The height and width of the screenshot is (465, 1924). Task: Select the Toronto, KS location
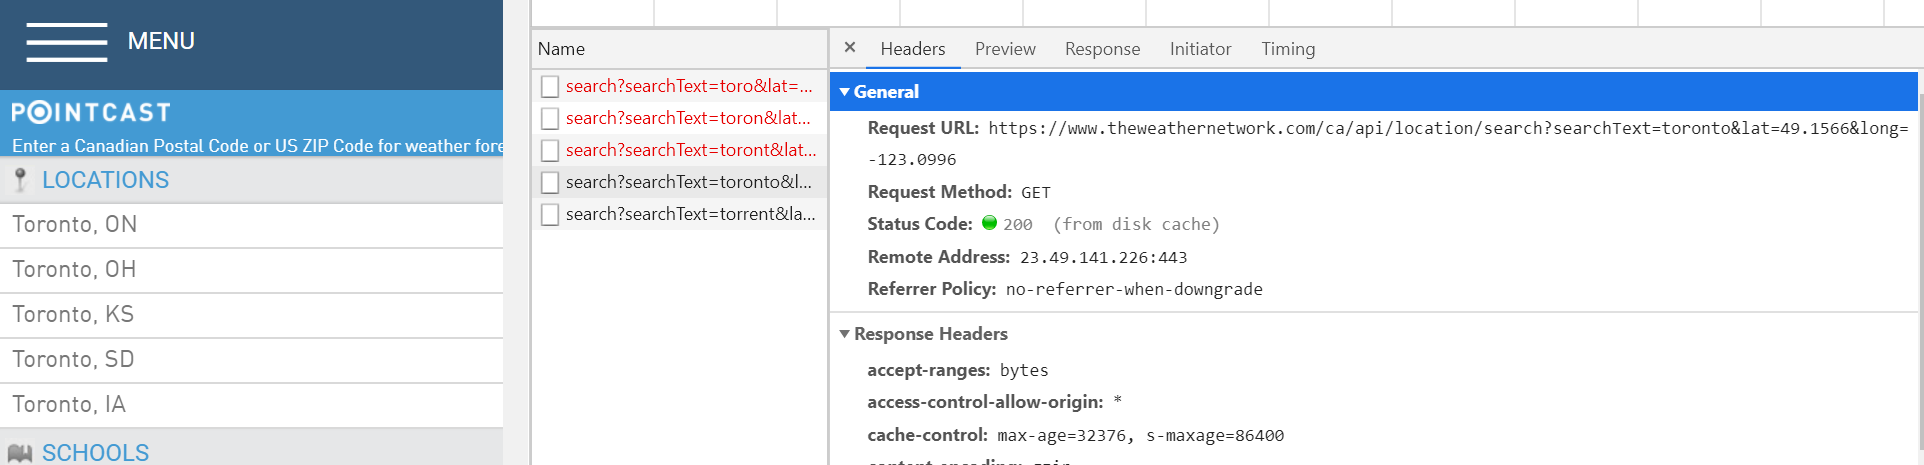[251, 315]
